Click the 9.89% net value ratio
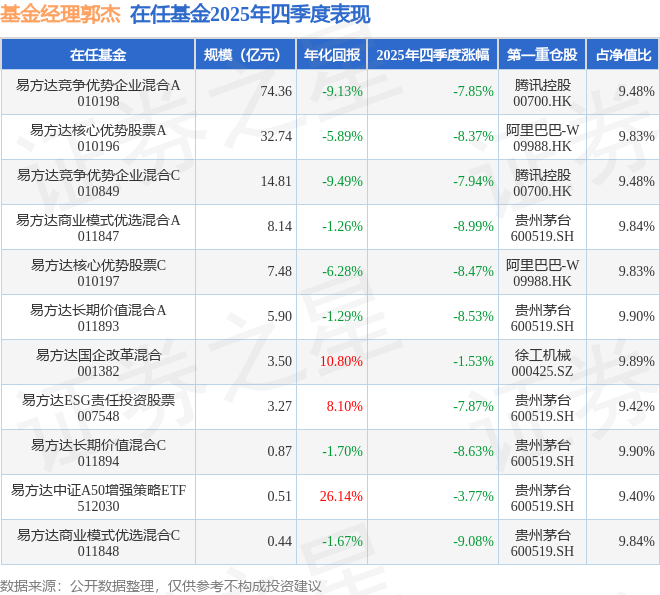 point(636,361)
